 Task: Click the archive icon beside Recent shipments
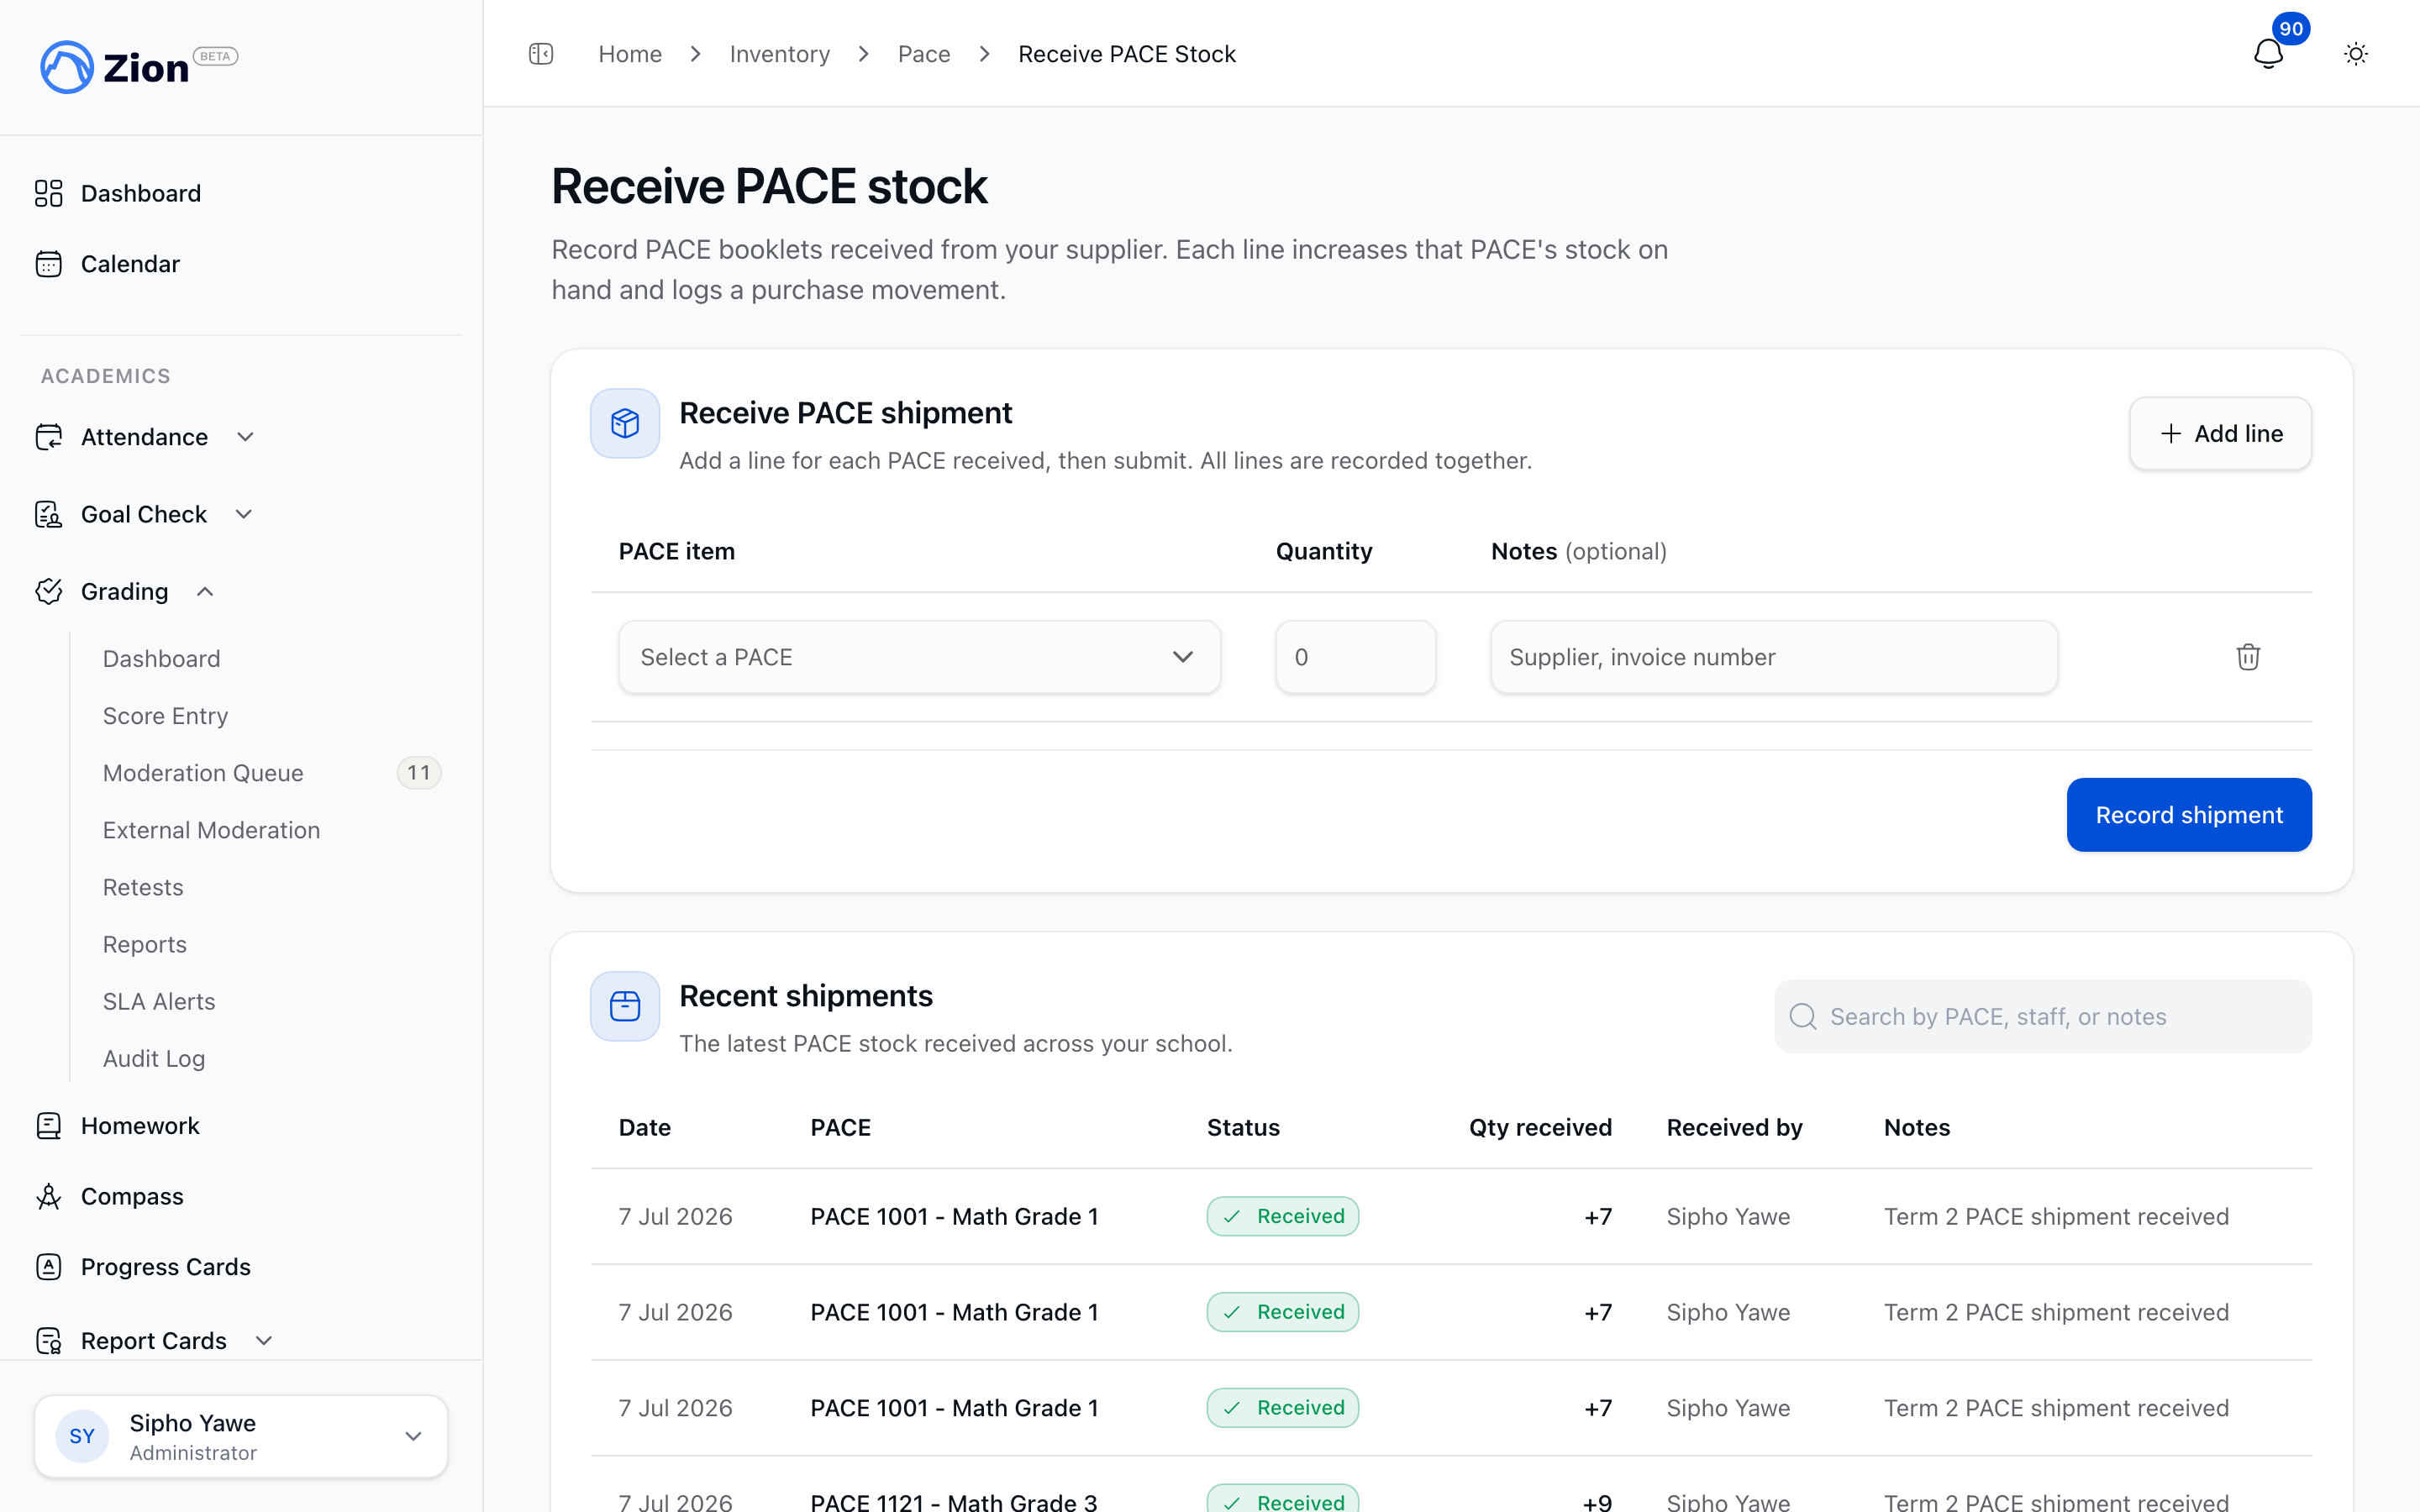point(625,1006)
